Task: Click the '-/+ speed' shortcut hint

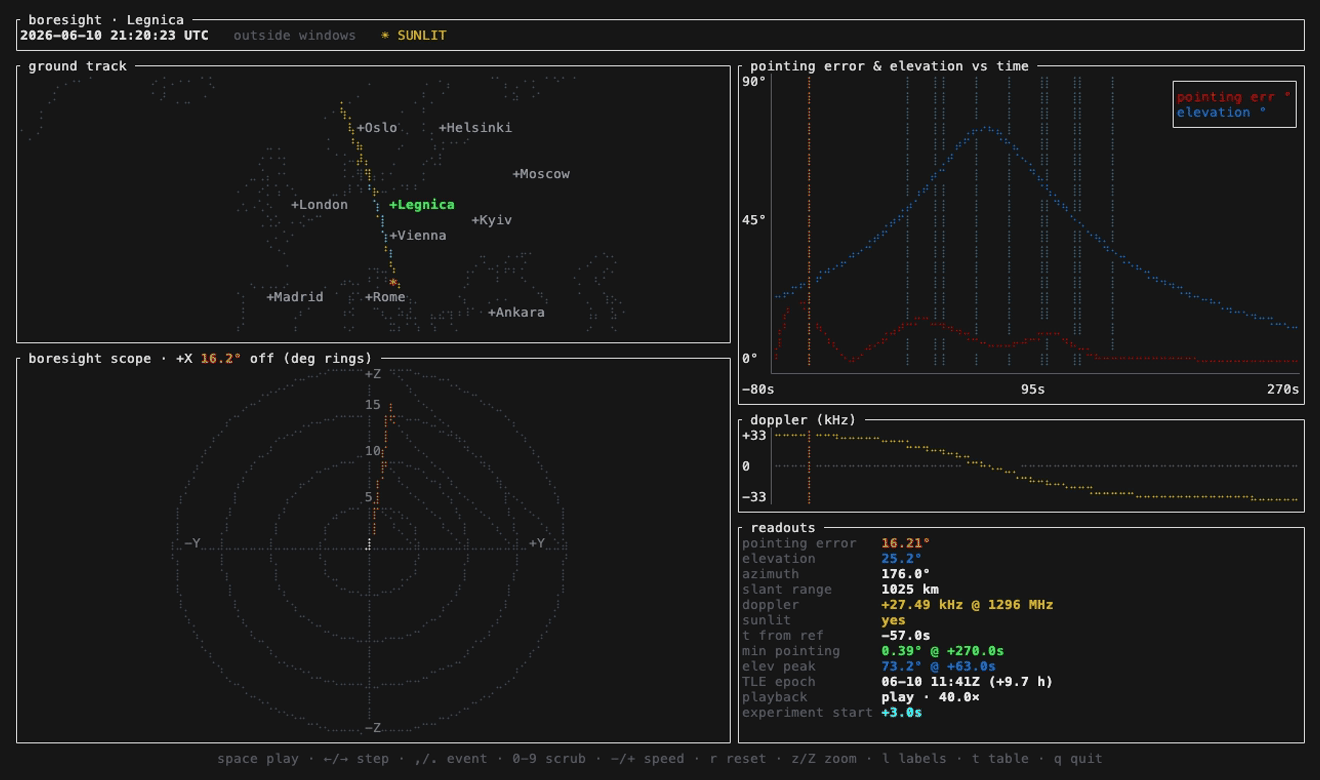Action: click(x=648, y=759)
